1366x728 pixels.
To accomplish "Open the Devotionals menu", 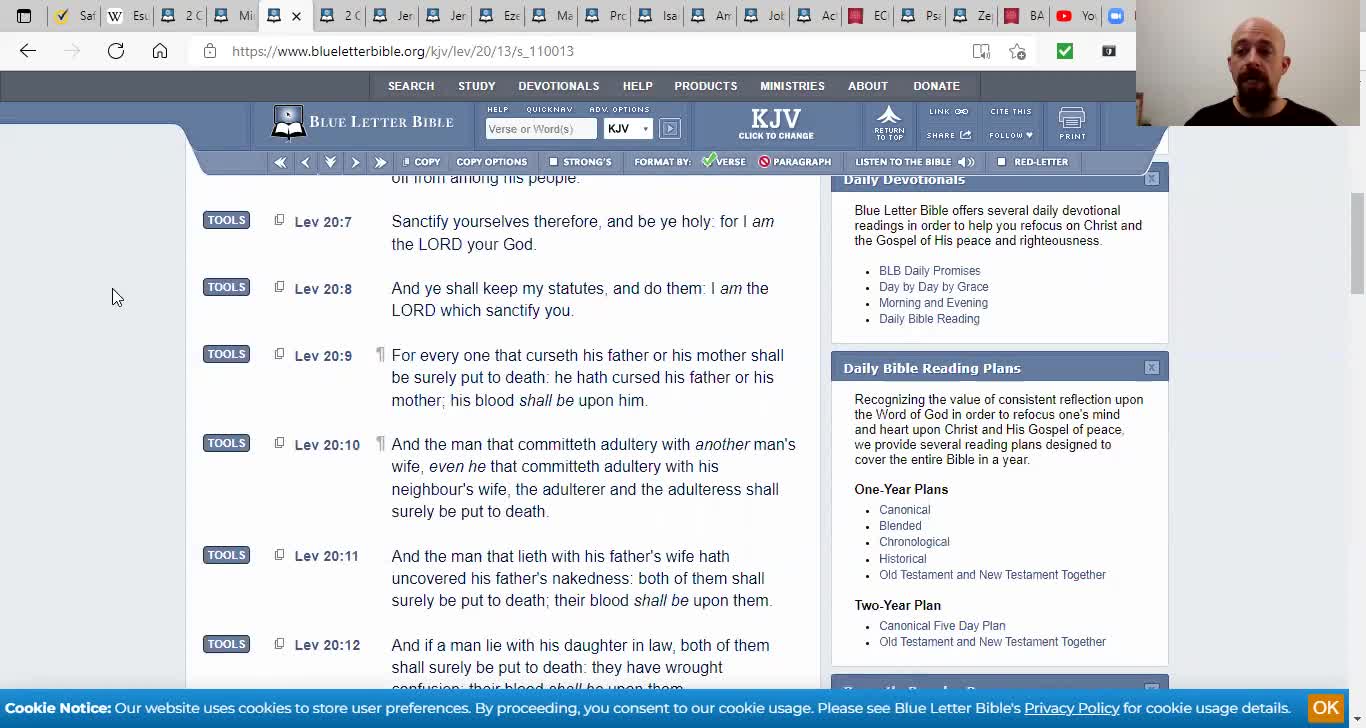I will pyautogui.click(x=558, y=86).
